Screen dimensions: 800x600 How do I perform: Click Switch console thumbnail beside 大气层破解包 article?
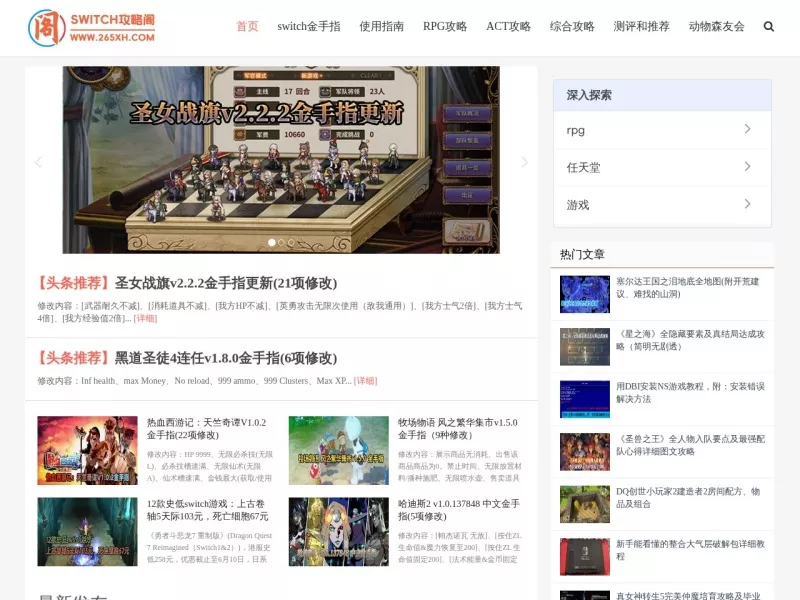point(585,557)
